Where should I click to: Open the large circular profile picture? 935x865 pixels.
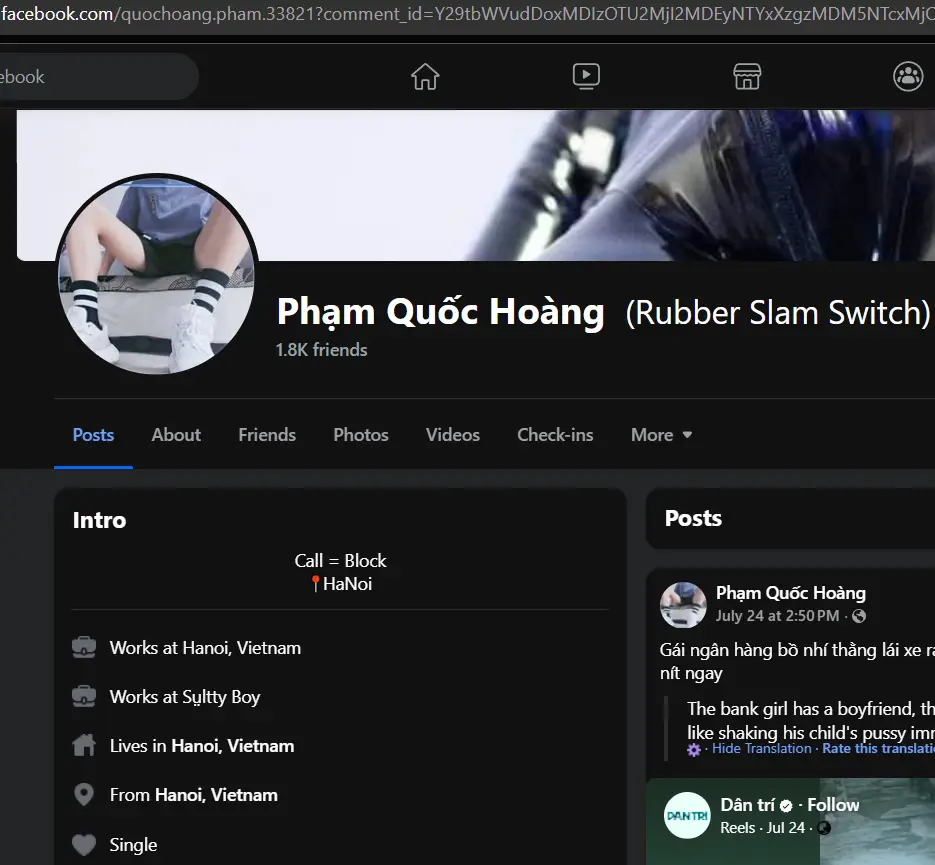157,275
